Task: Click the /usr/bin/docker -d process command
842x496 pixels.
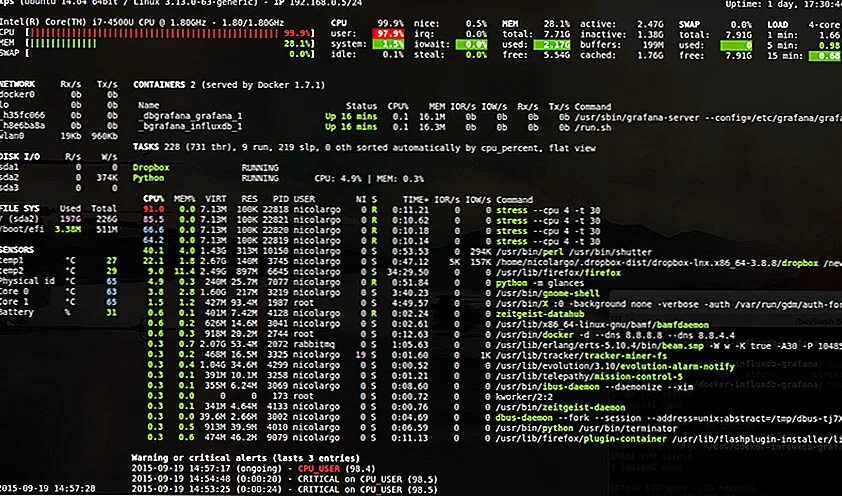Action: (615, 334)
